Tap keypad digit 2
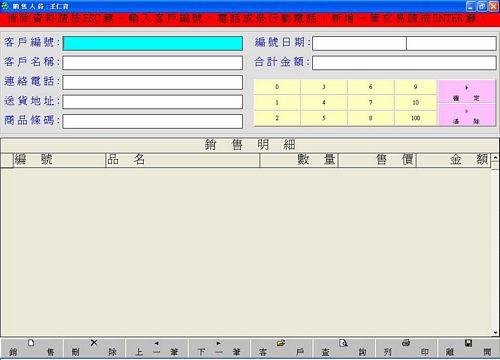 point(277,118)
